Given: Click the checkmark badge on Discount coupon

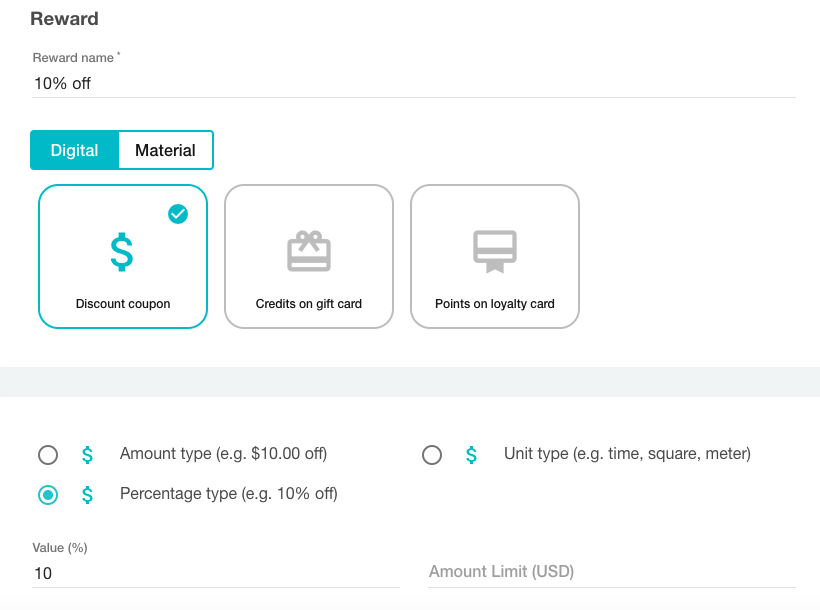Looking at the screenshot, I should [x=178, y=214].
